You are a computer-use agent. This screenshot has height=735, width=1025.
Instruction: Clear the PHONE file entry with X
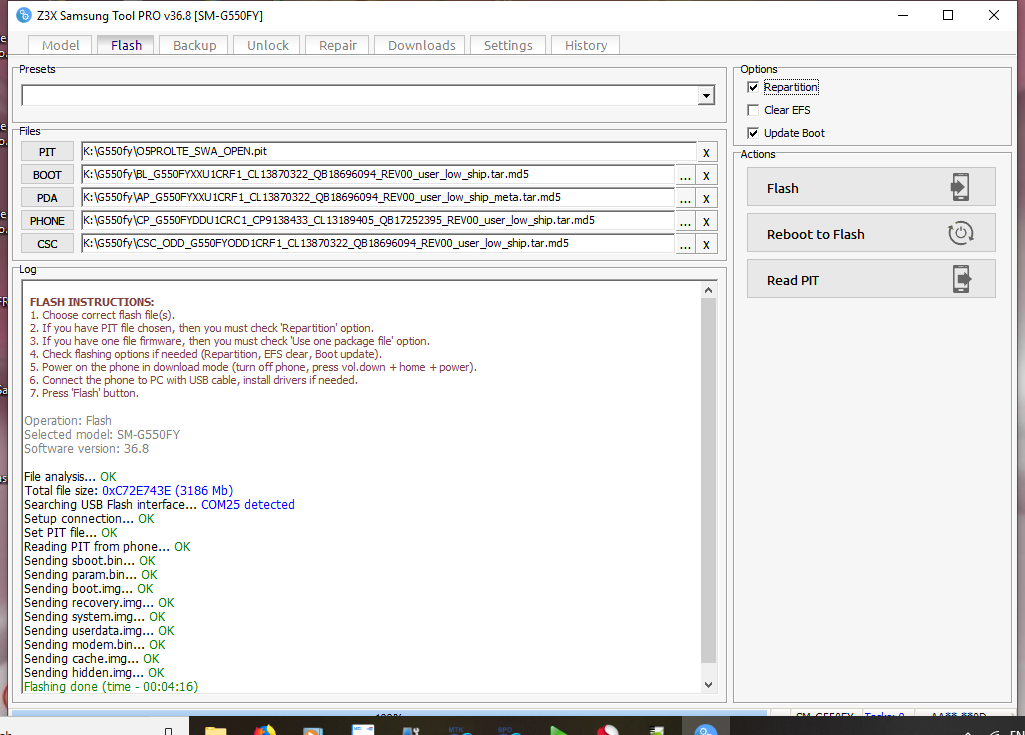click(x=706, y=221)
